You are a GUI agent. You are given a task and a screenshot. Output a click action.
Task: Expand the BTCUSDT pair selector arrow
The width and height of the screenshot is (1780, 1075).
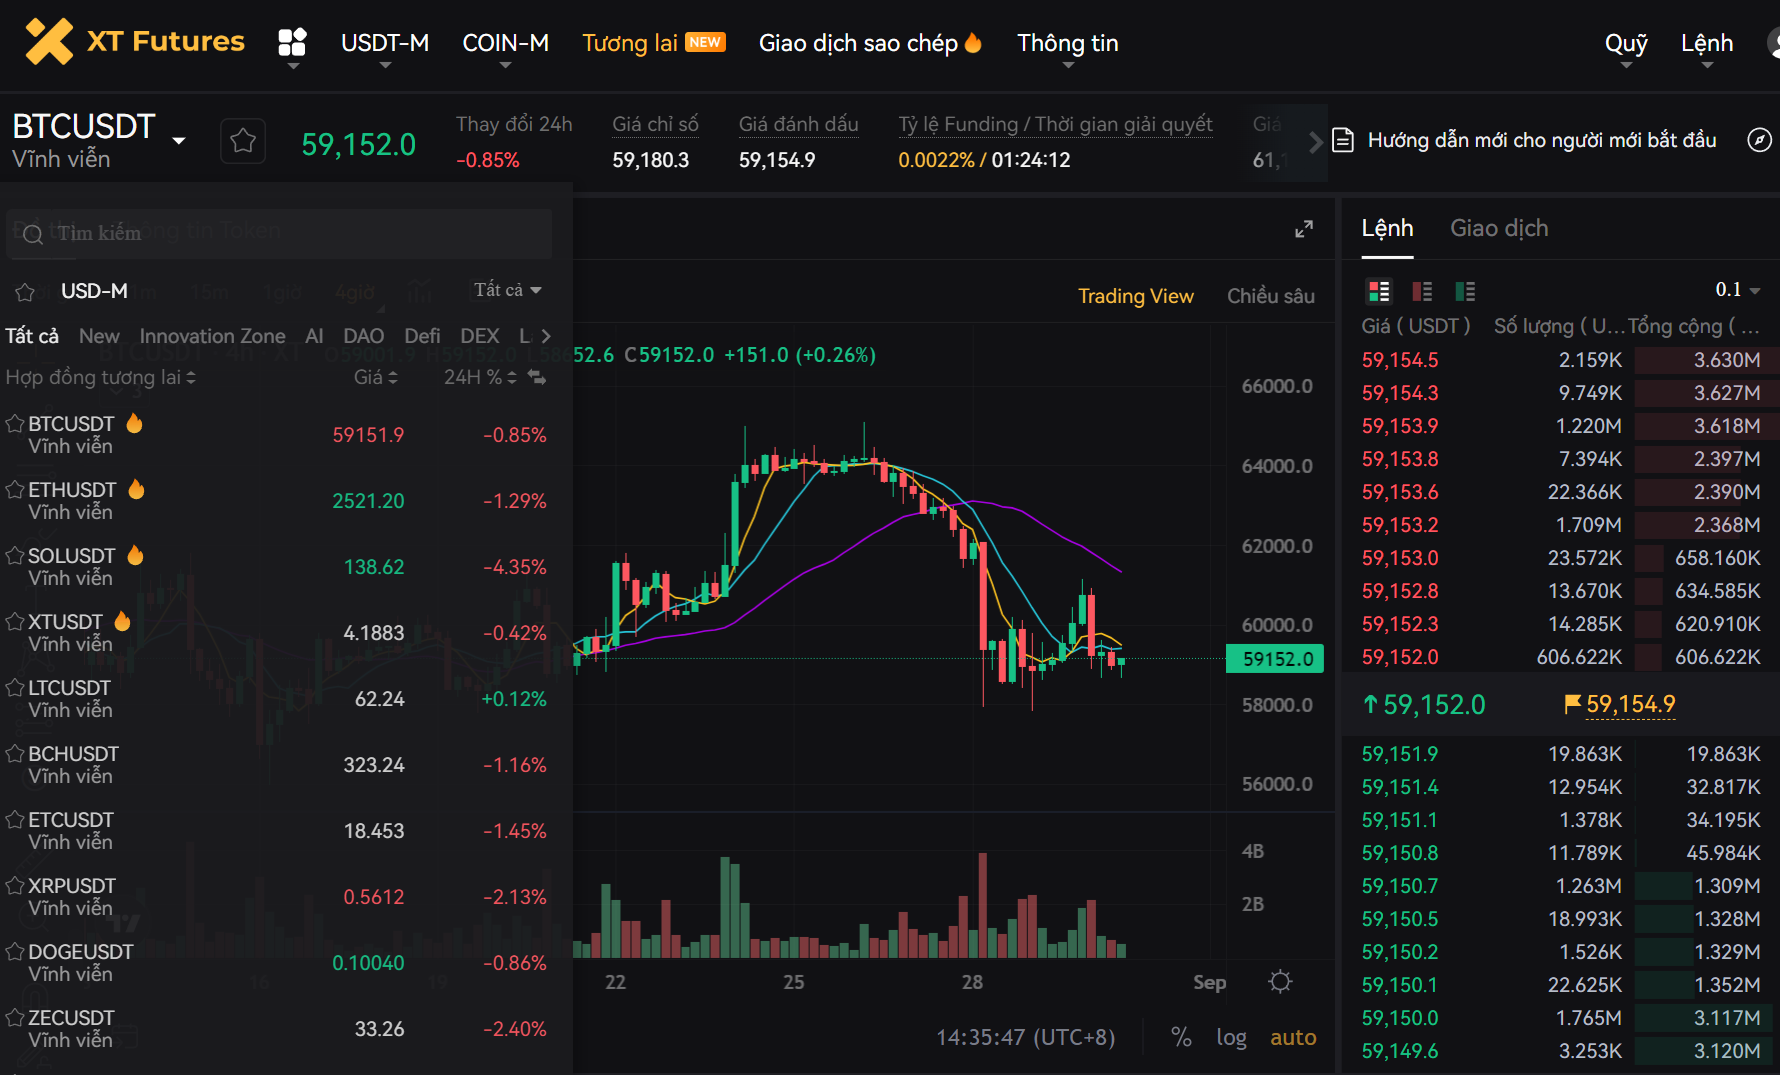click(x=179, y=141)
